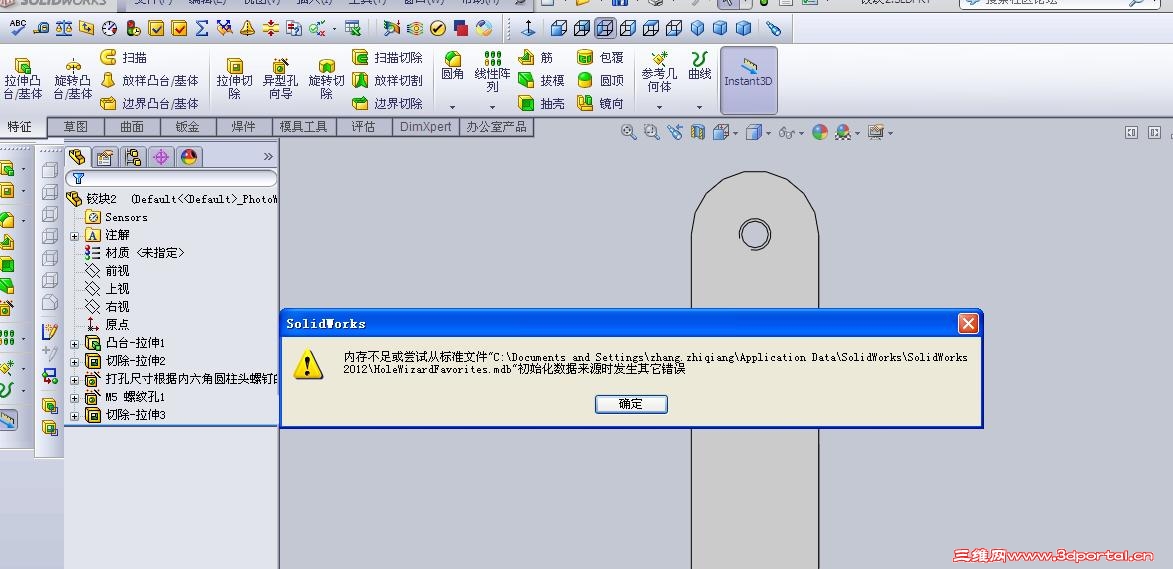The width and height of the screenshot is (1173, 569).
Task: Switch to the 办公室产品 office products tab
Action: point(497,127)
